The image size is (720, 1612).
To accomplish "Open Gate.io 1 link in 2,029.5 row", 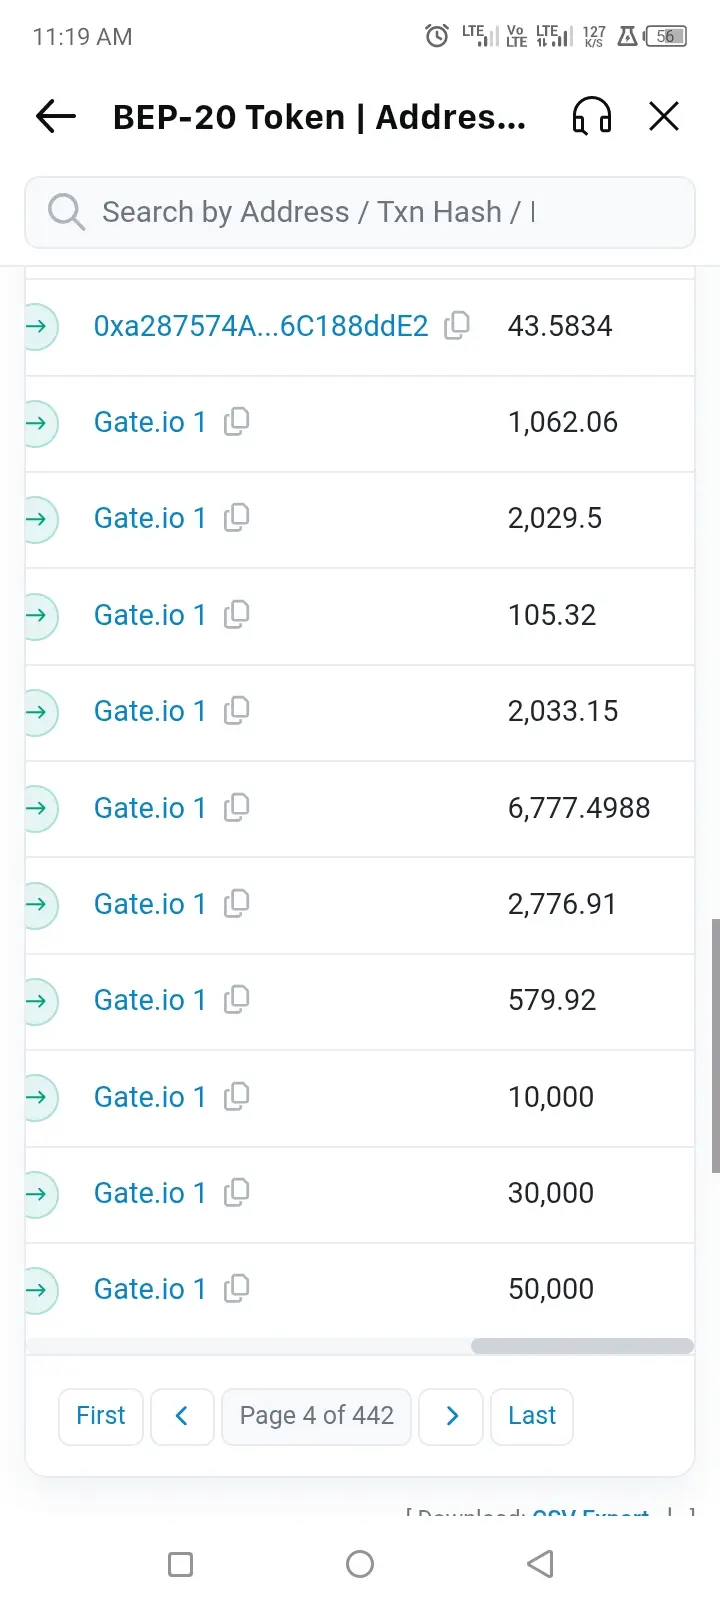I will 150,518.
